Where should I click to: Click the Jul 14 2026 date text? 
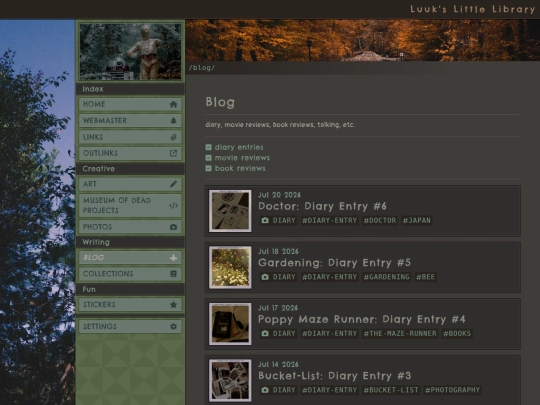[278, 364]
